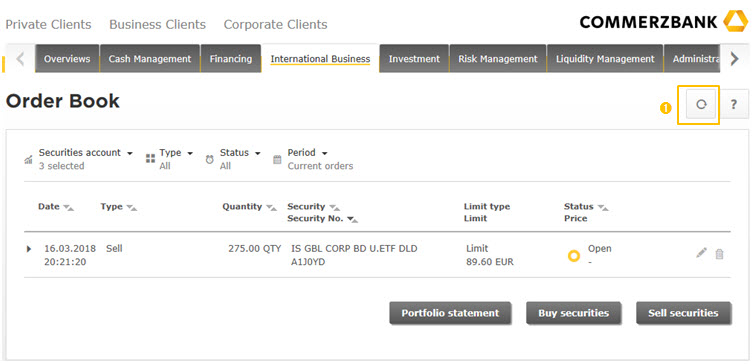The width and height of the screenshot is (756, 364).
Task: Click the Commerzbank logo
Action: click(x=663, y=22)
